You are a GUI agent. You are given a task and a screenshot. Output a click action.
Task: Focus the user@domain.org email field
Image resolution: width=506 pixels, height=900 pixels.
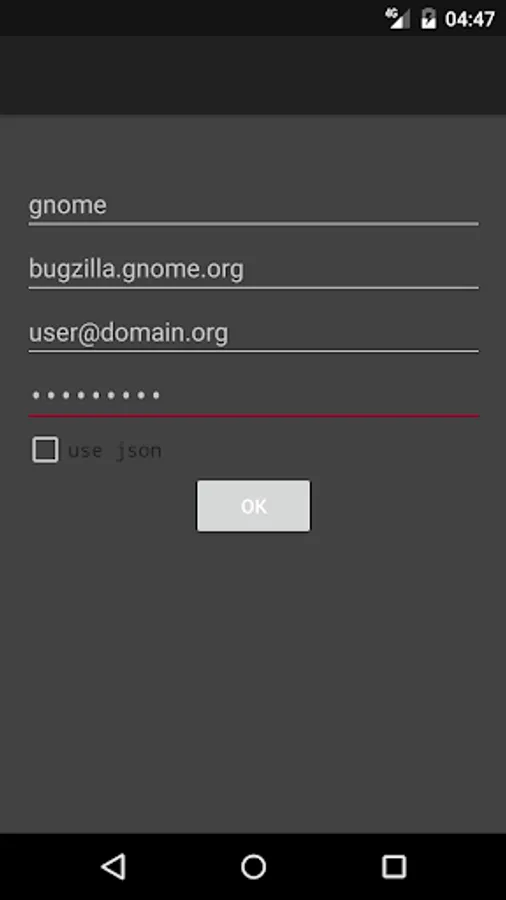tap(253, 333)
